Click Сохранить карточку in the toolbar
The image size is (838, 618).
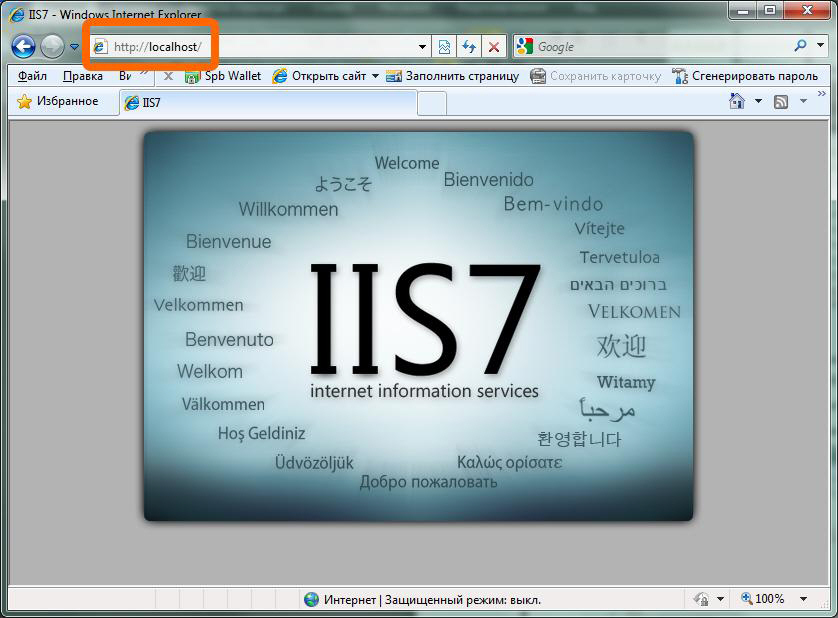[595, 76]
